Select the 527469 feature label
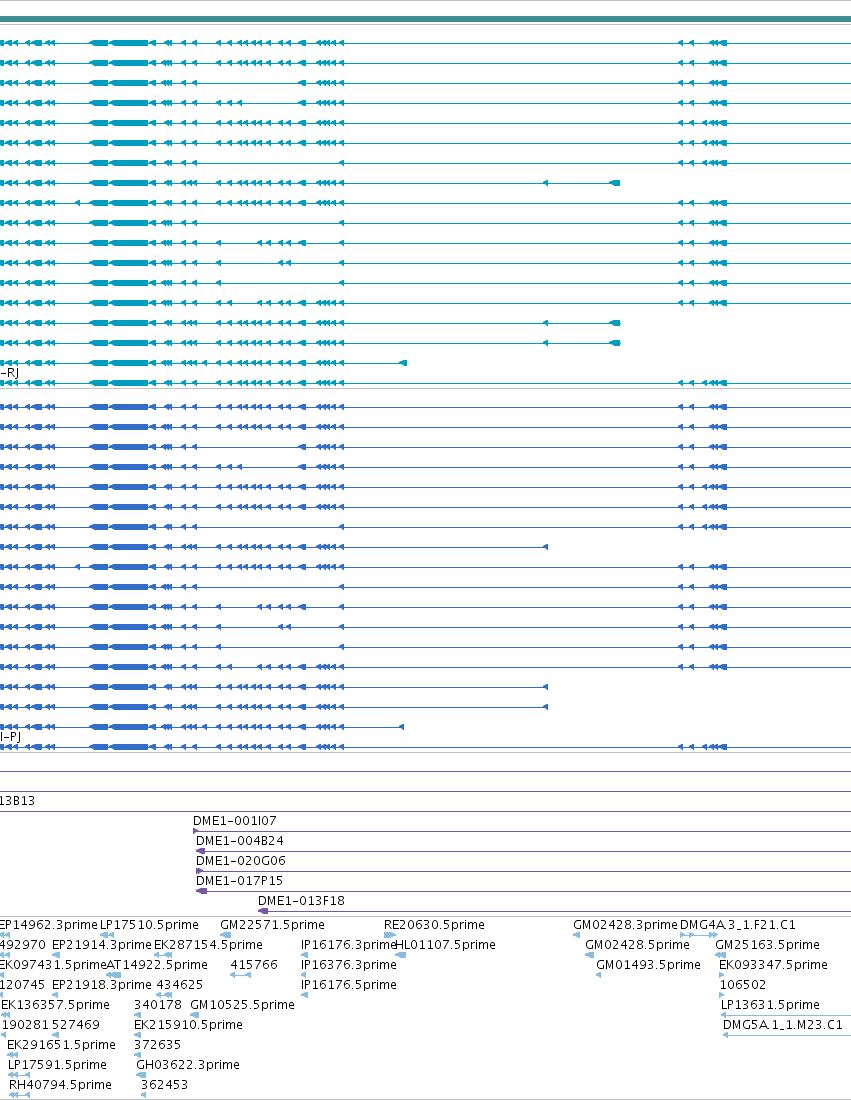This screenshot has width=851, height=1100. pos(76,1025)
